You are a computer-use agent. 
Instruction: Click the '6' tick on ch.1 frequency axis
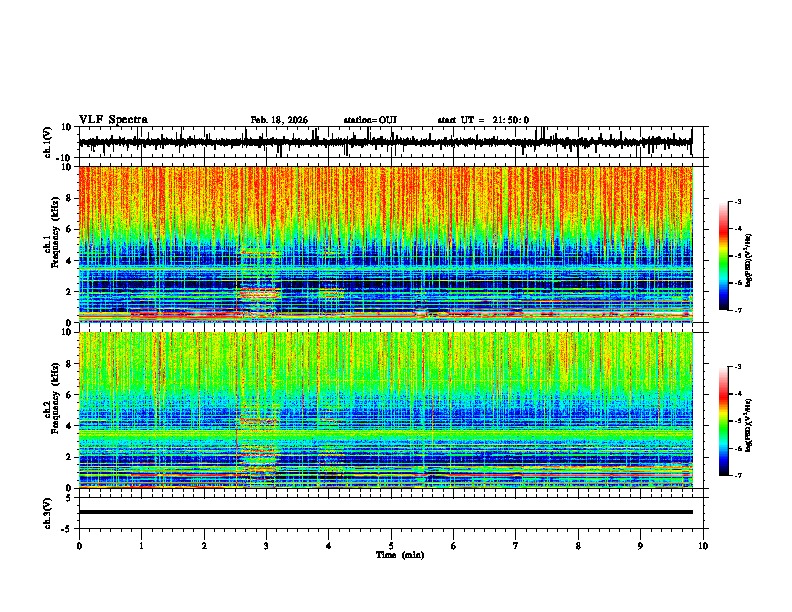(70, 230)
